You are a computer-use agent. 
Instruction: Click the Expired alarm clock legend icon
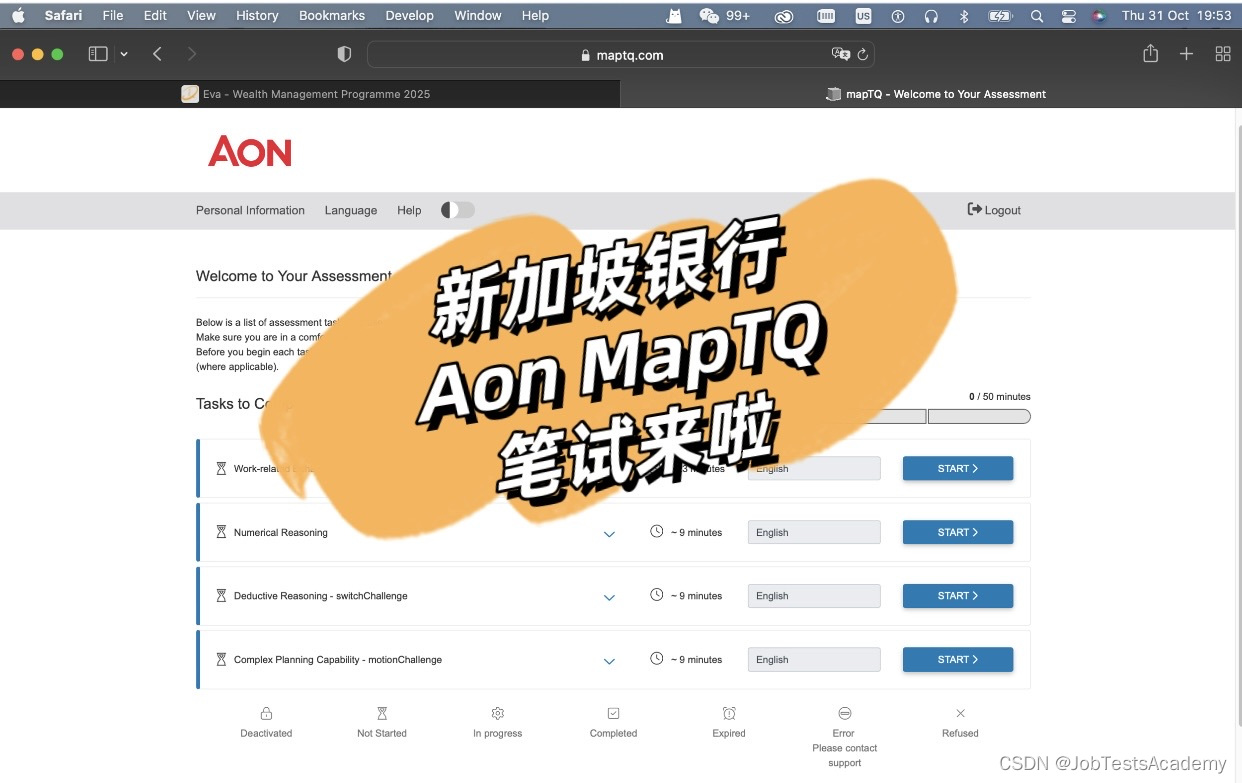point(729,713)
